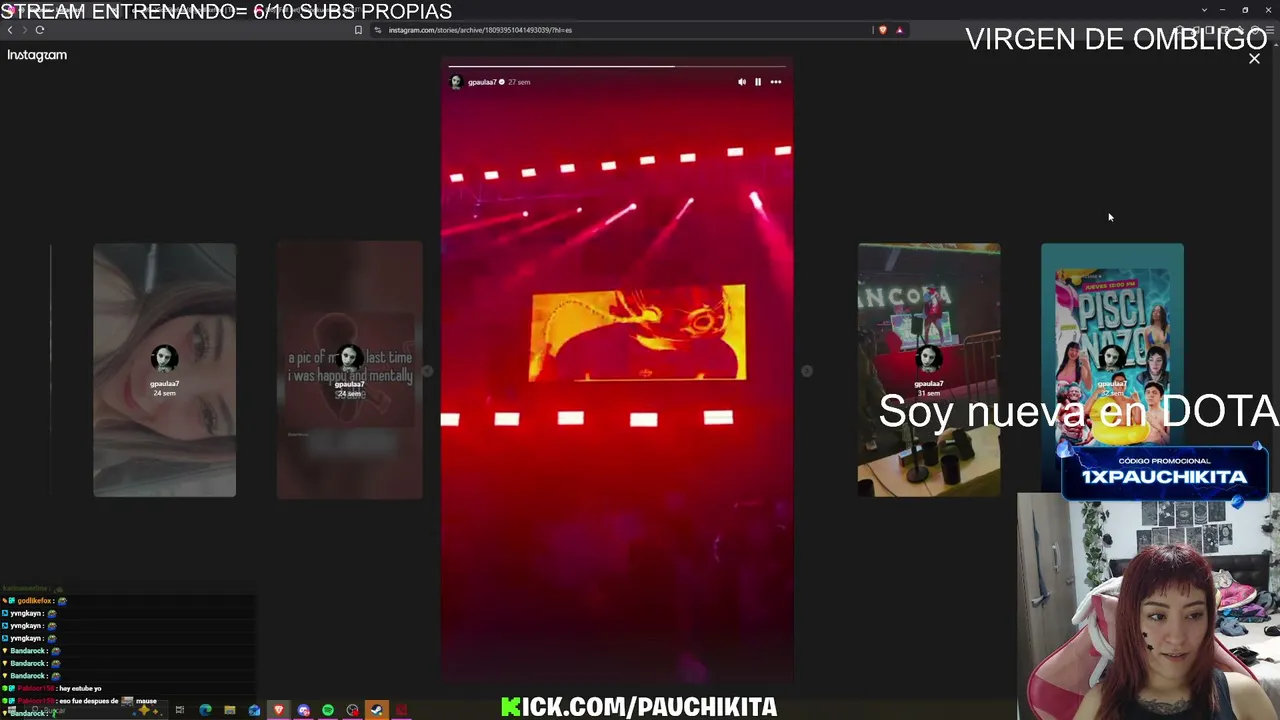The width and height of the screenshot is (1280, 720).
Task: Open Task View on the taskbar
Action: point(180,710)
